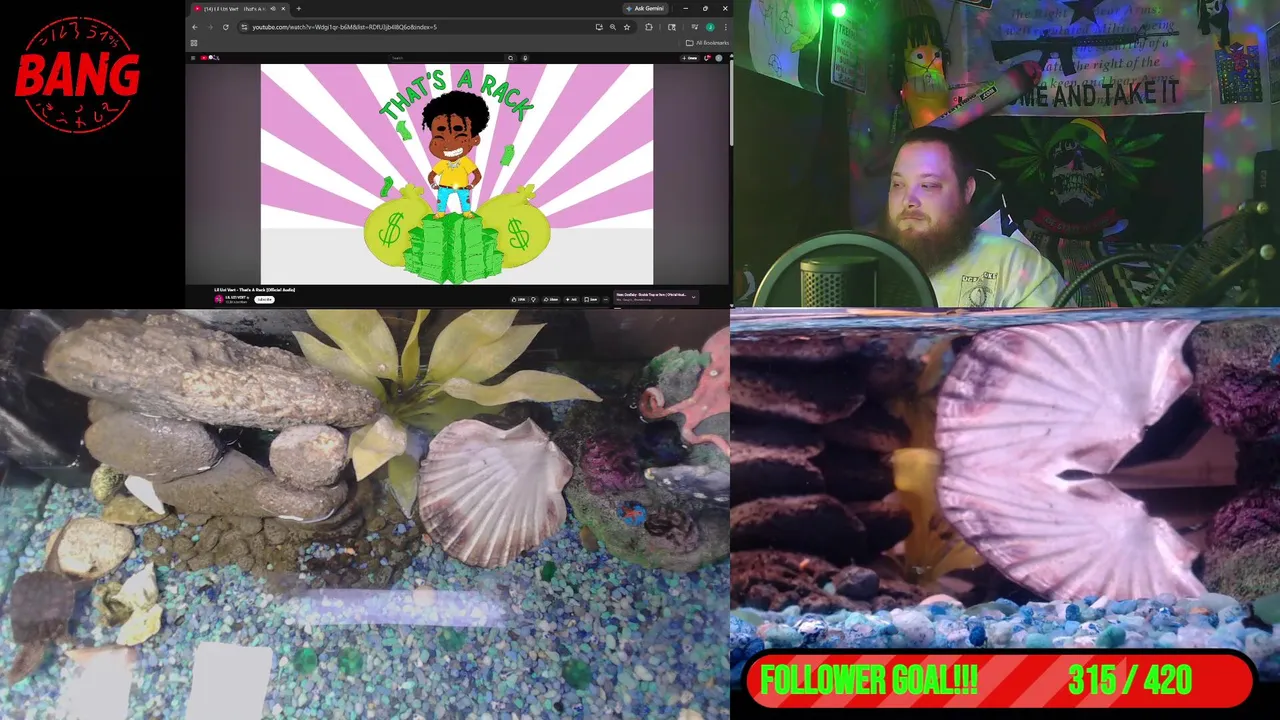Open the Chrome extensions puzzle icon
The width and height of the screenshot is (1280, 720).
click(649, 27)
